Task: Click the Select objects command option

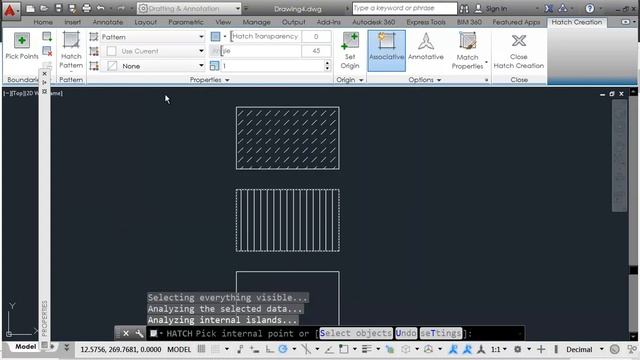Action: [356, 333]
